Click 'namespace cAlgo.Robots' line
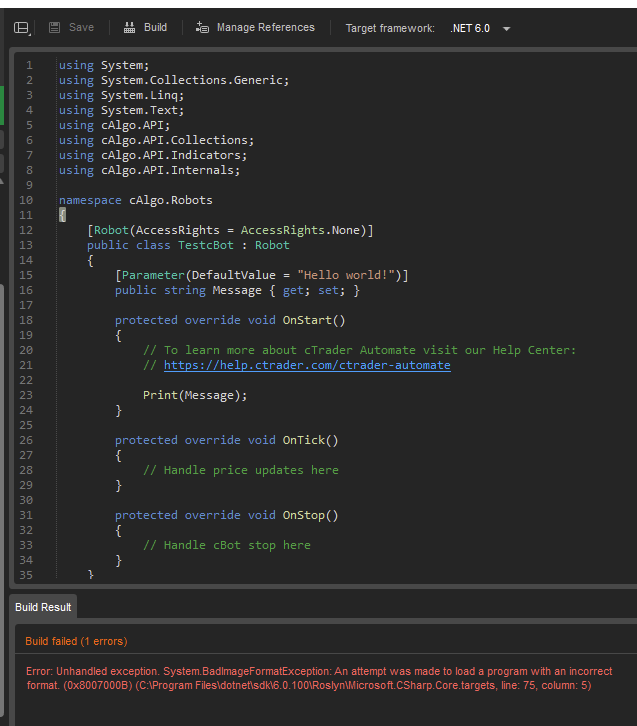This screenshot has height=726, width=637. [136, 200]
